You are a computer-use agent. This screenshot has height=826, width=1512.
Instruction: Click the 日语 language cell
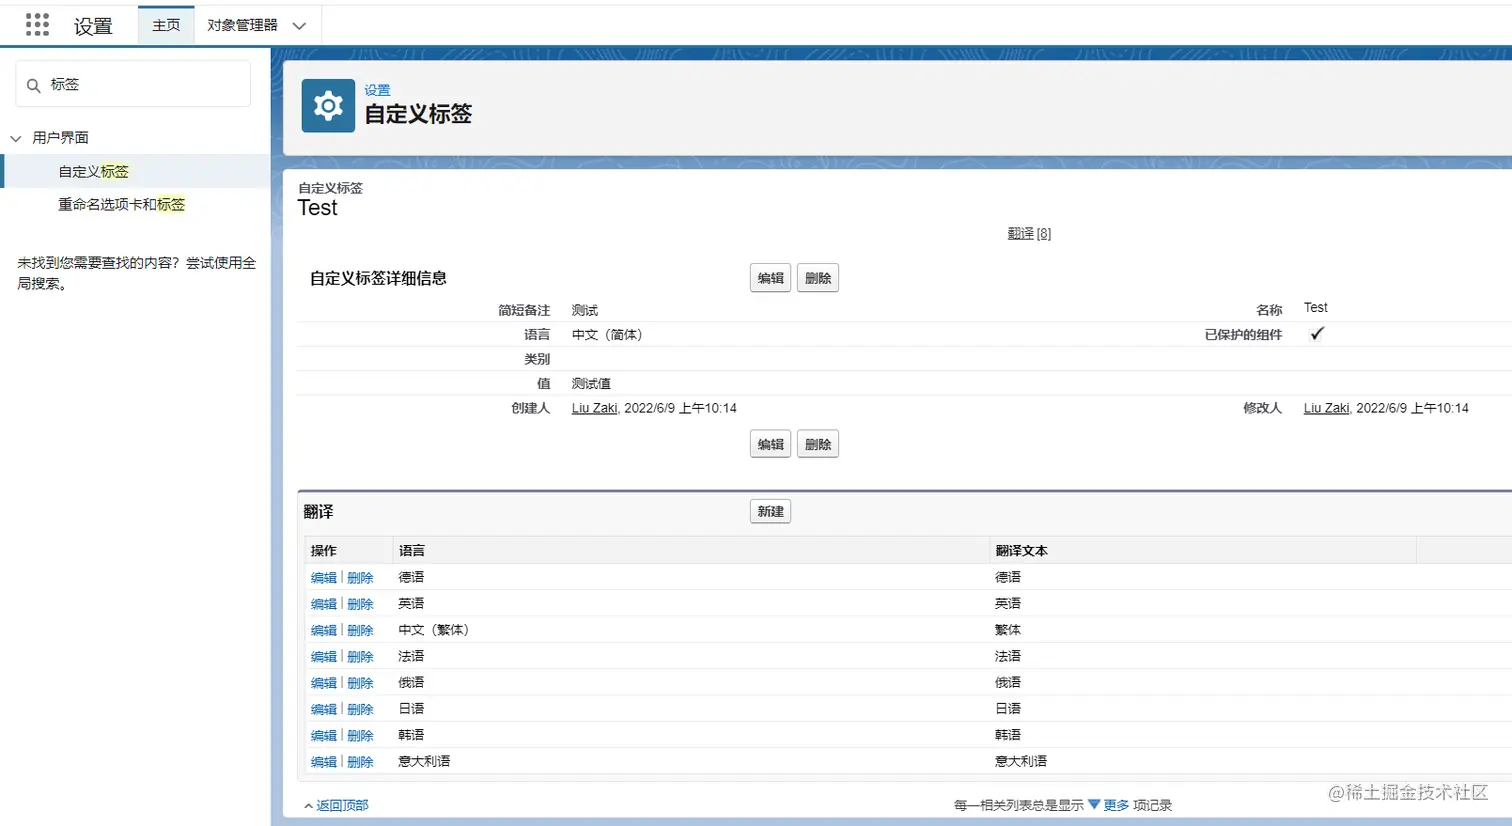click(411, 708)
